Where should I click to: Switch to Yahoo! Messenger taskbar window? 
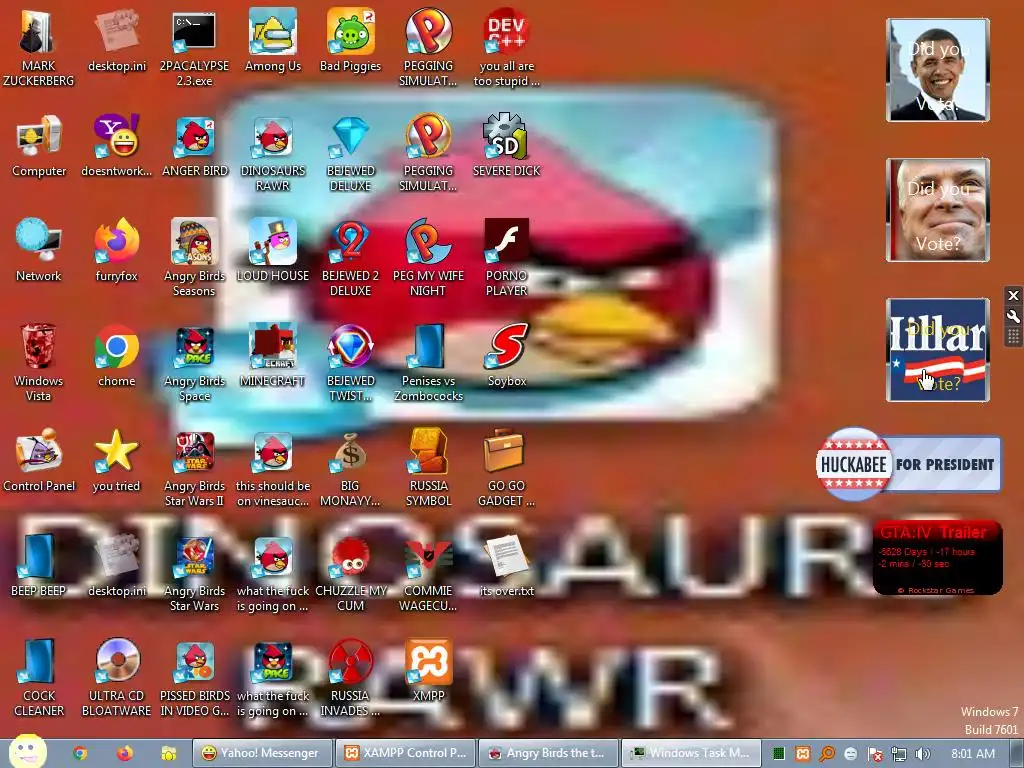click(x=263, y=753)
